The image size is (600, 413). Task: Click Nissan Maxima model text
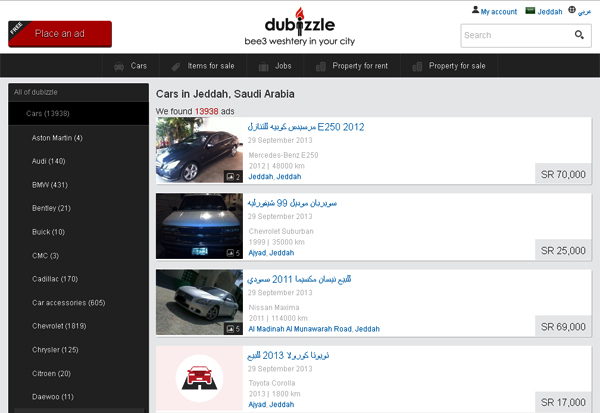[x=274, y=307]
